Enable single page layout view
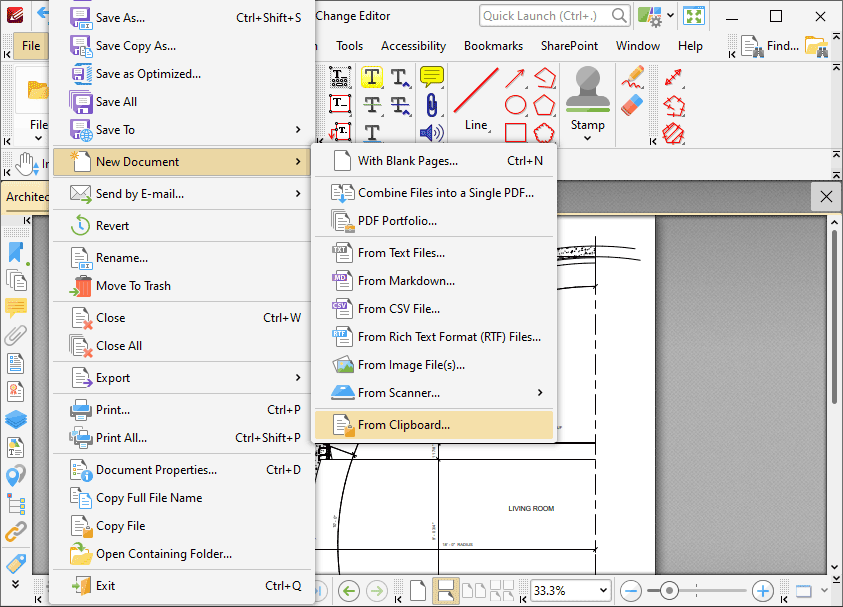Image resolution: width=843 pixels, height=607 pixels. point(418,591)
